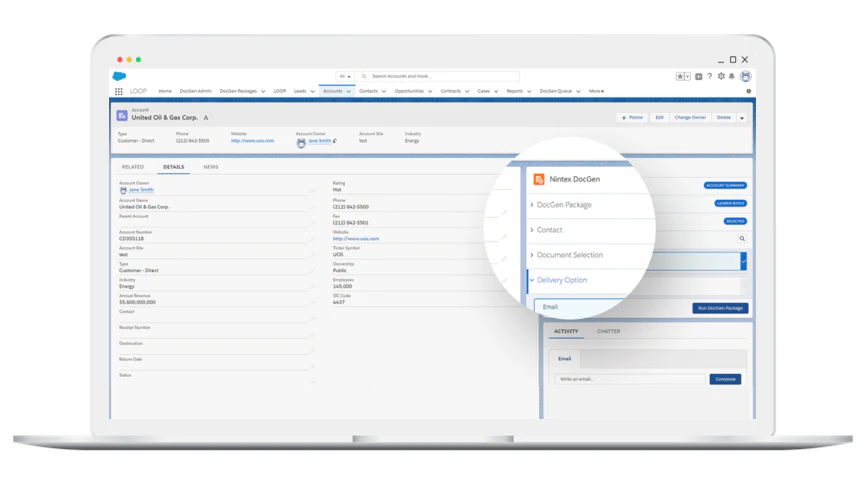Open the Website link in Details fields
The width and height of the screenshot is (865, 483).
point(356,239)
